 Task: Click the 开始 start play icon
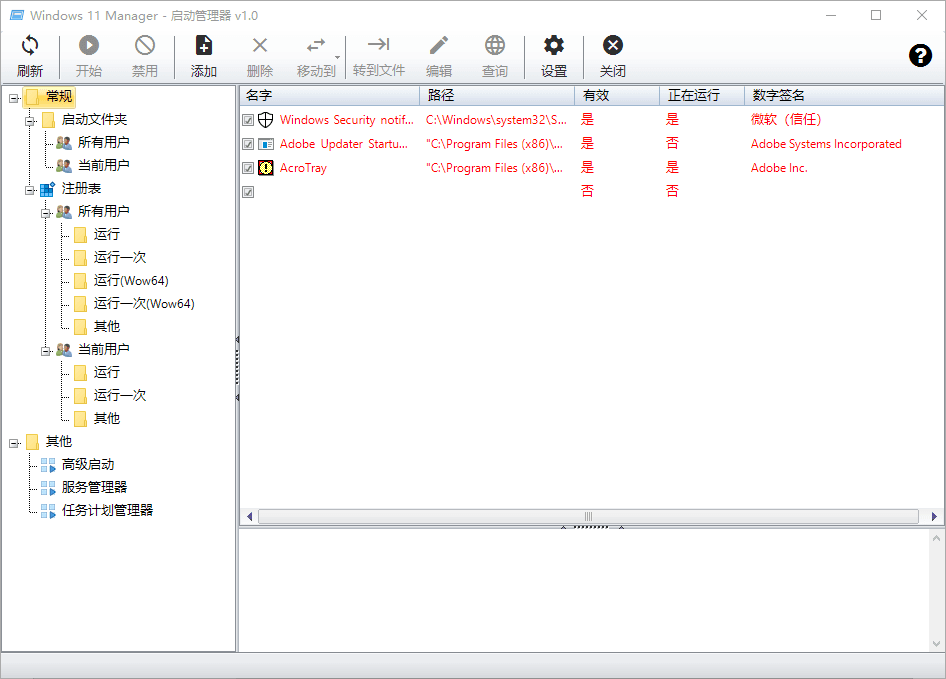tap(89, 45)
